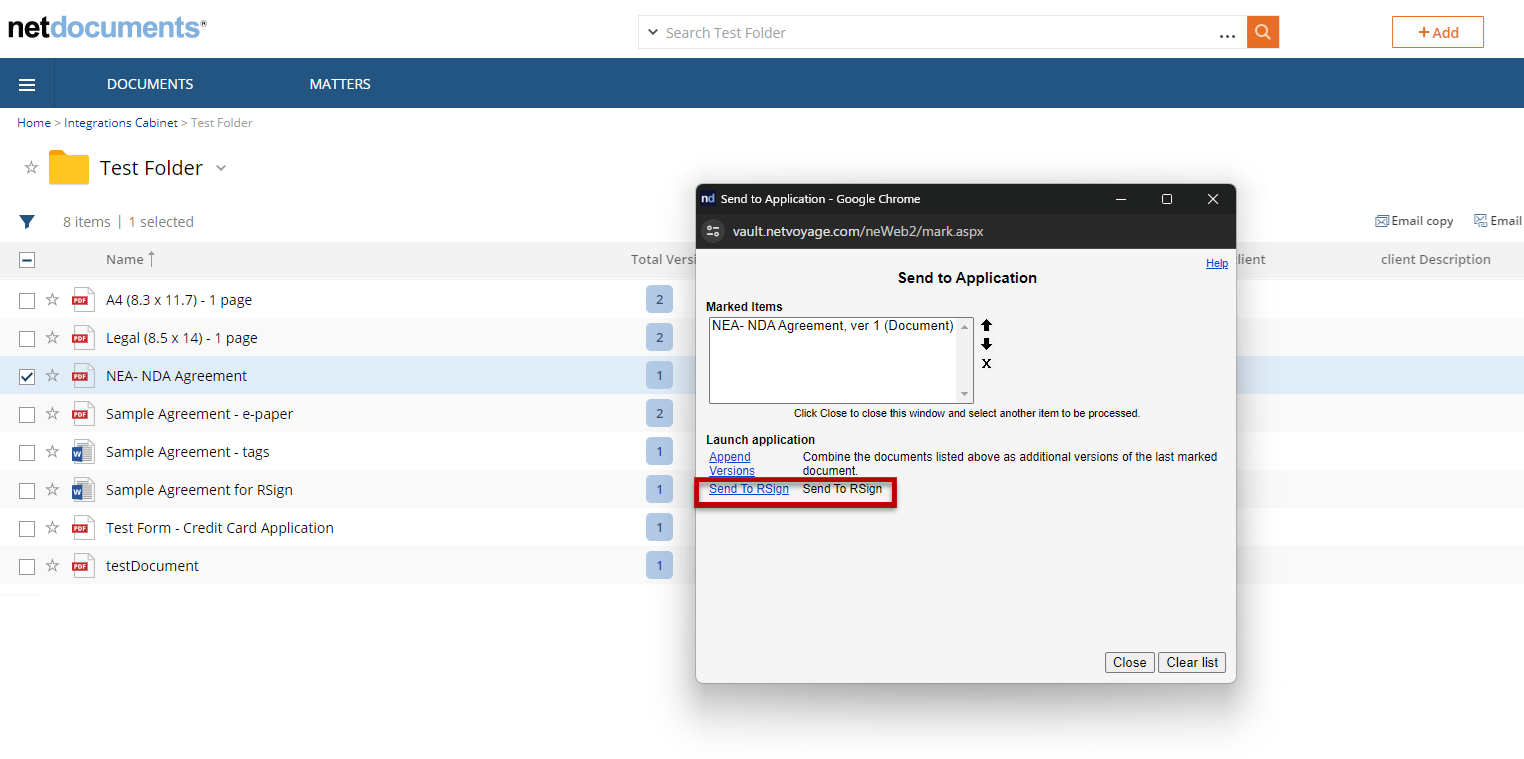Favorite the Legal (8.5 x 14) document

point(52,338)
